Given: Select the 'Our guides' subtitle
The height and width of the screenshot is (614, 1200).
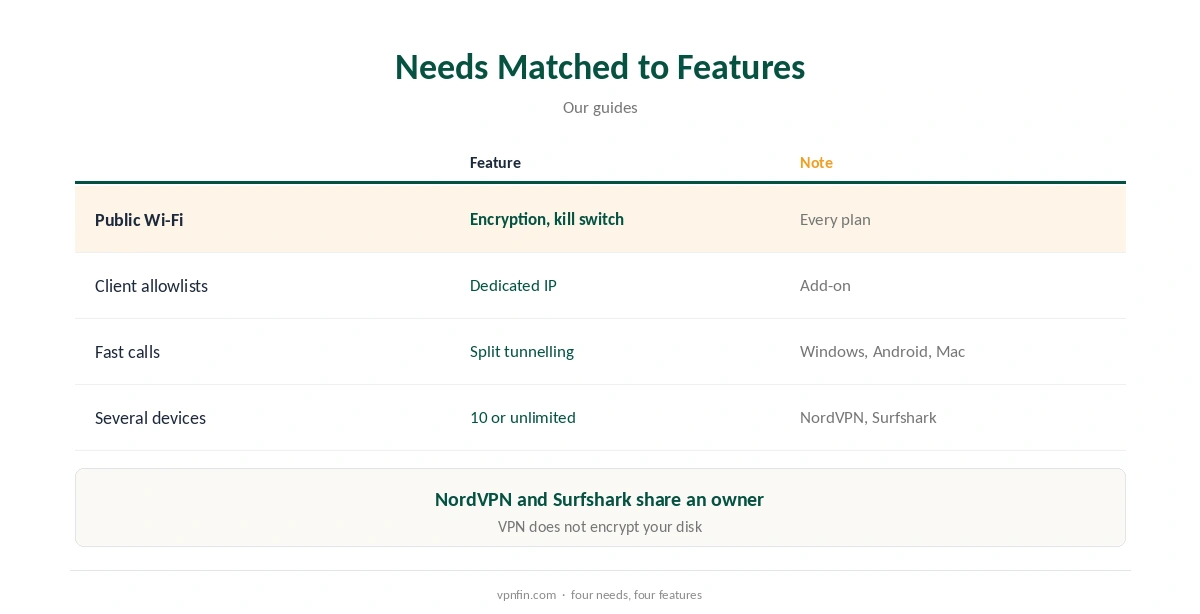Looking at the screenshot, I should coord(600,108).
